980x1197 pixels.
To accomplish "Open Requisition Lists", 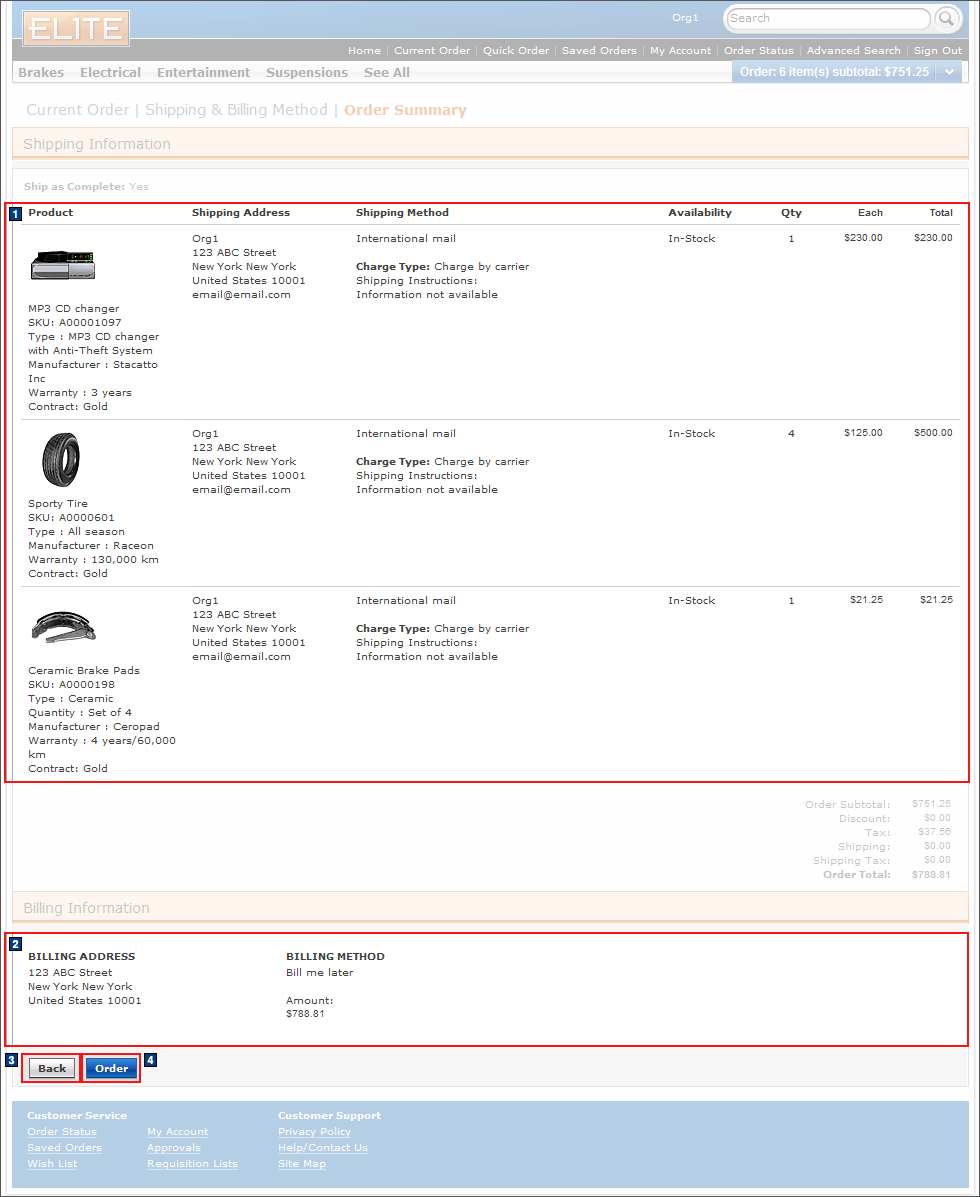I will pyautogui.click(x=192, y=1163).
